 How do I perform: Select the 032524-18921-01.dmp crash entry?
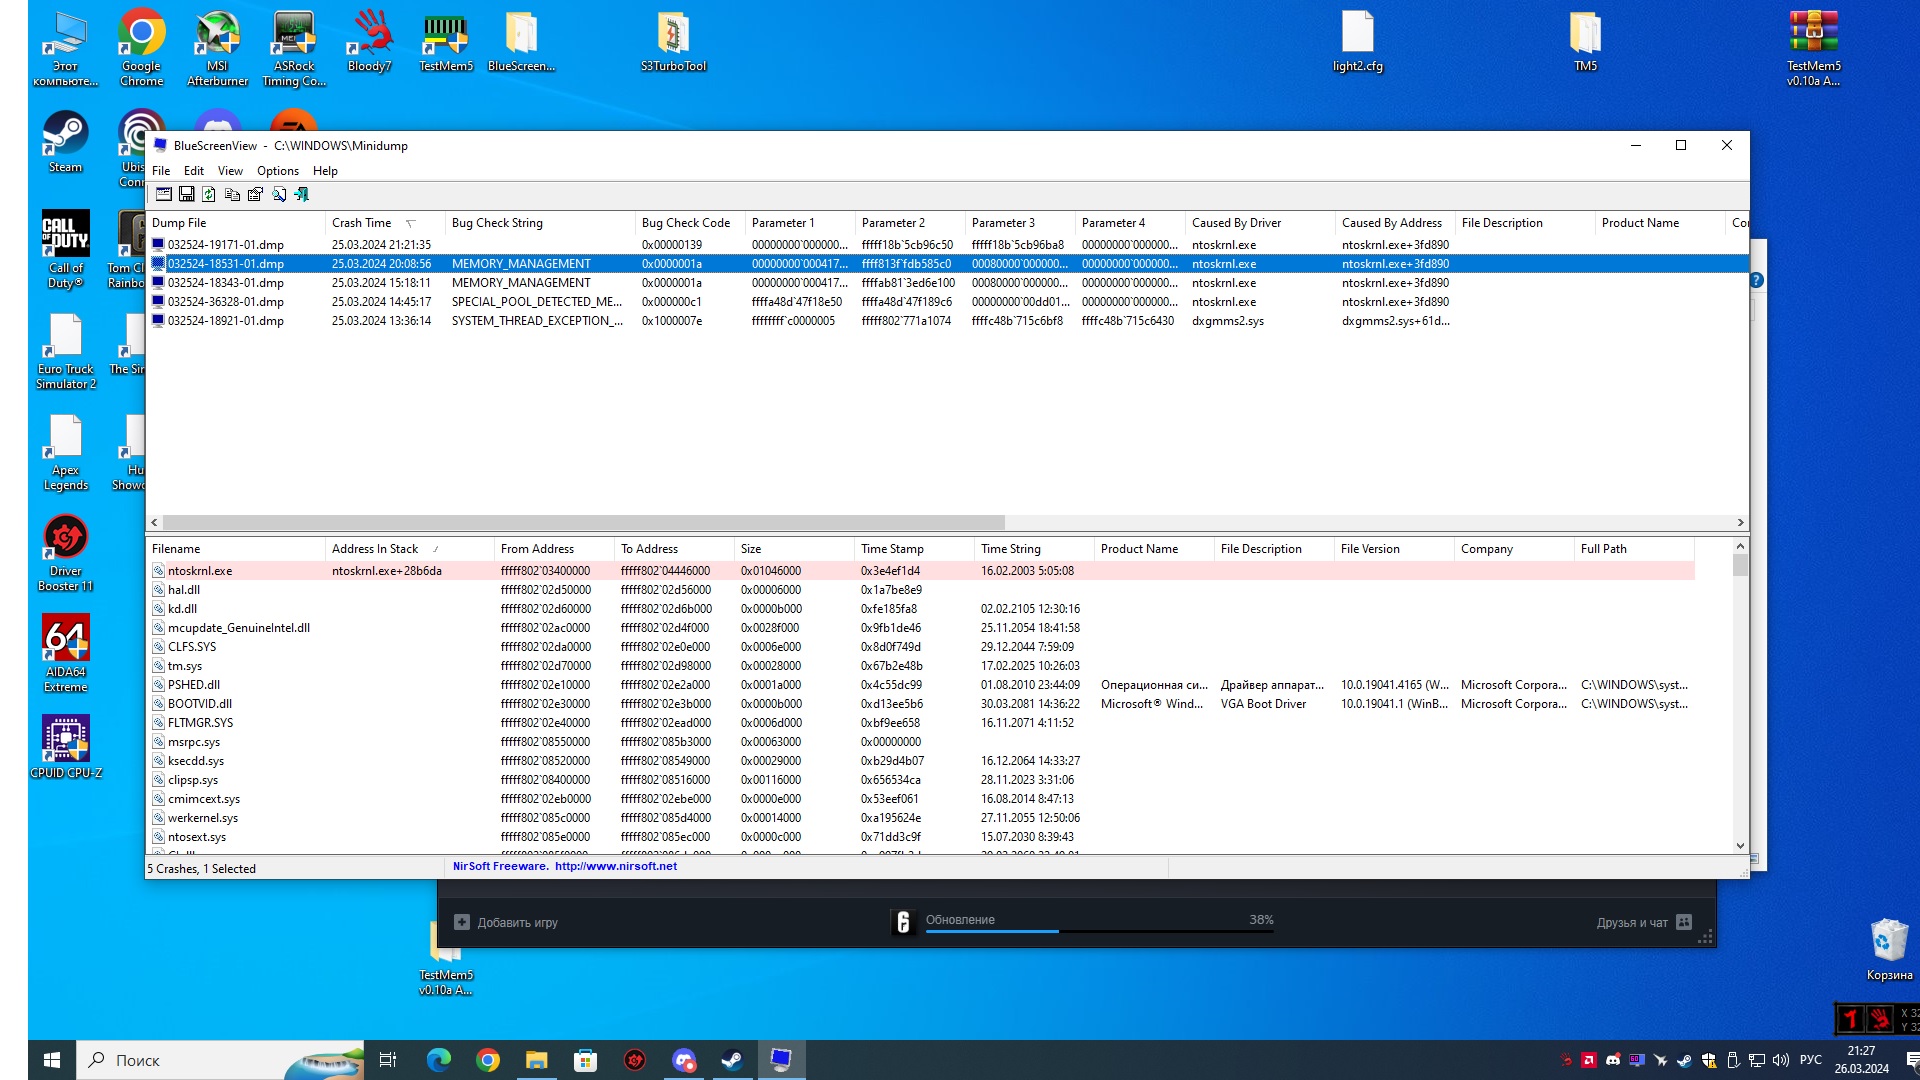click(226, 321)
